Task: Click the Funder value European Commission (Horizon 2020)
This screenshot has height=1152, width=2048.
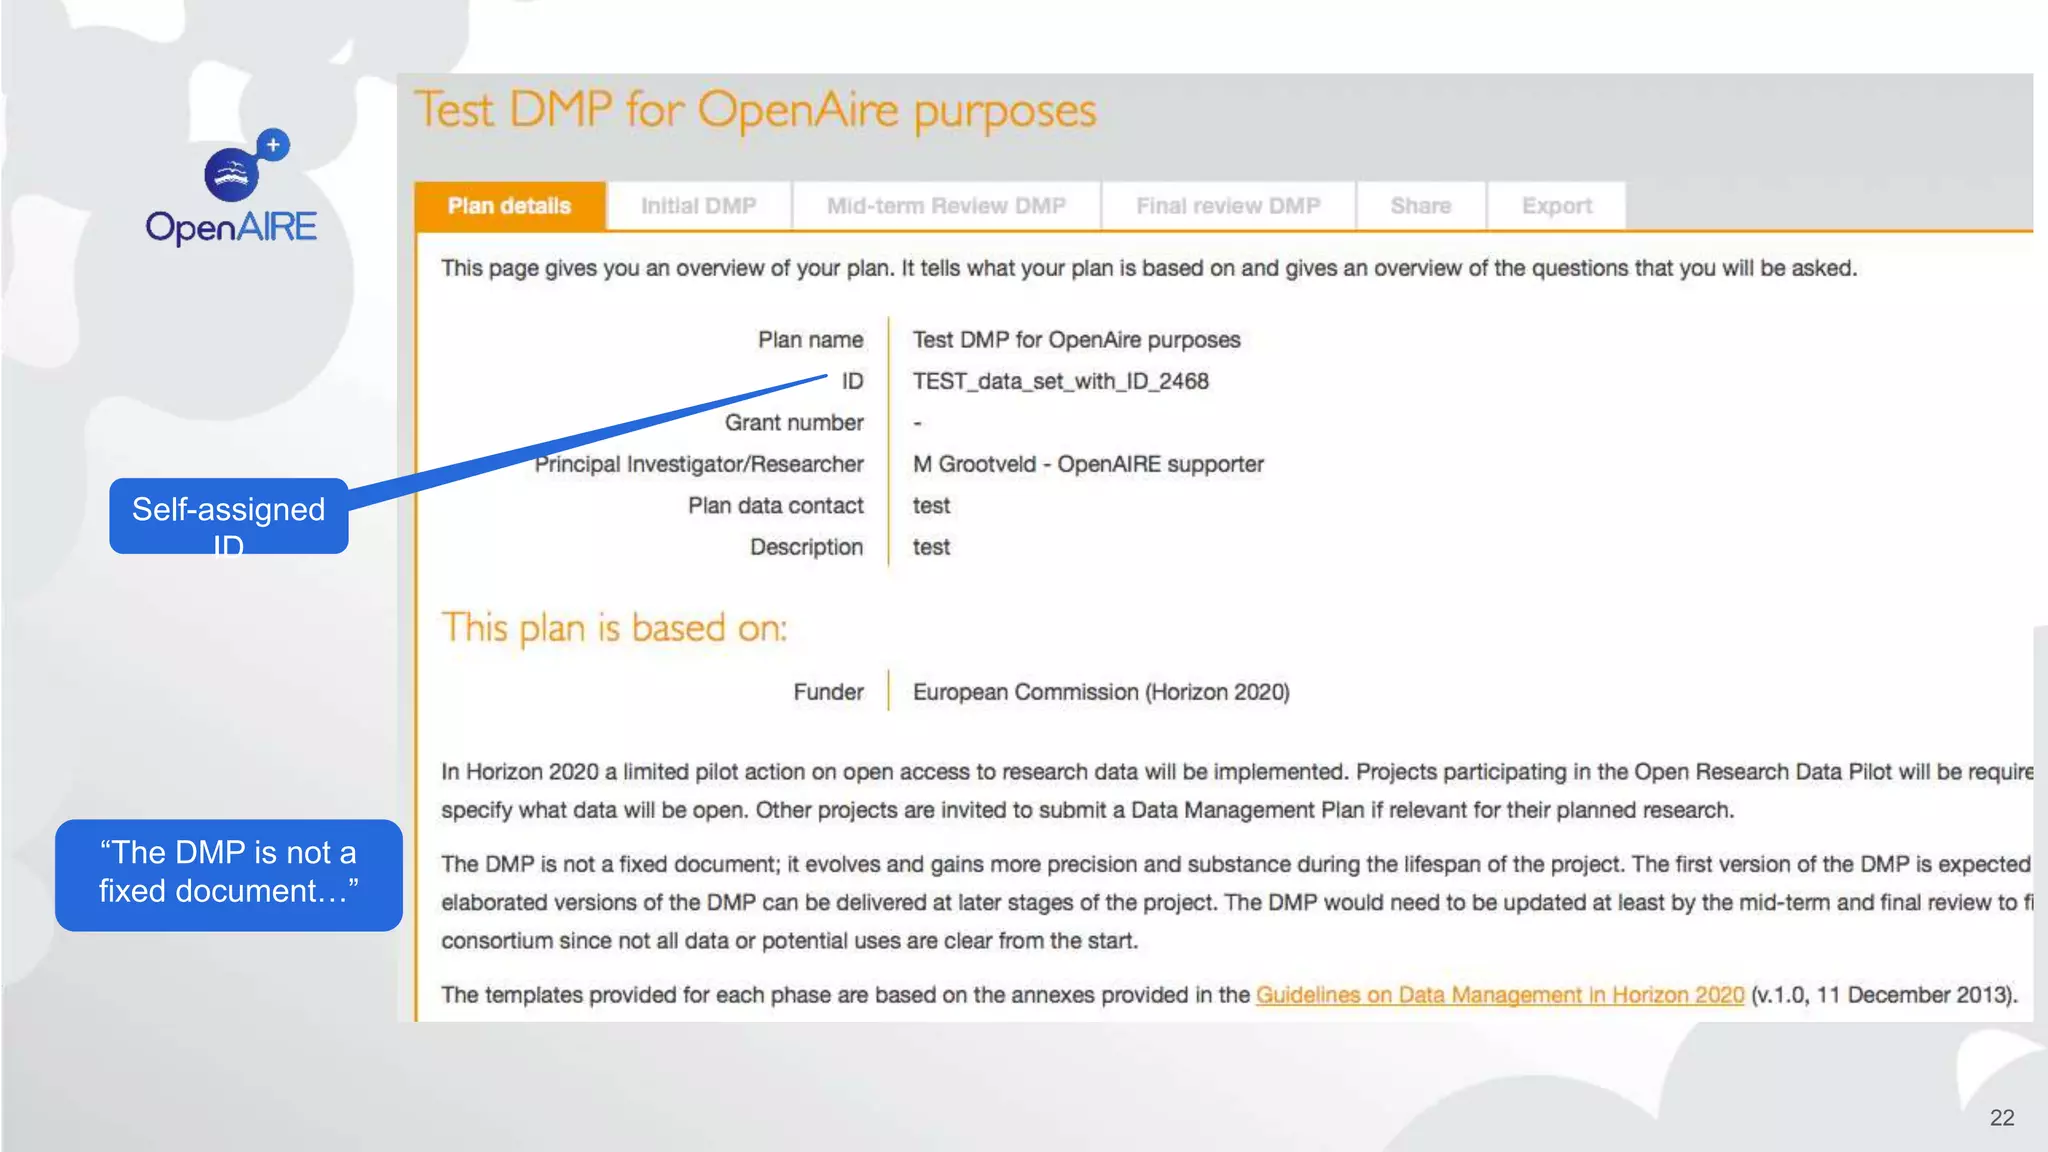Action: coord(1101,692)
